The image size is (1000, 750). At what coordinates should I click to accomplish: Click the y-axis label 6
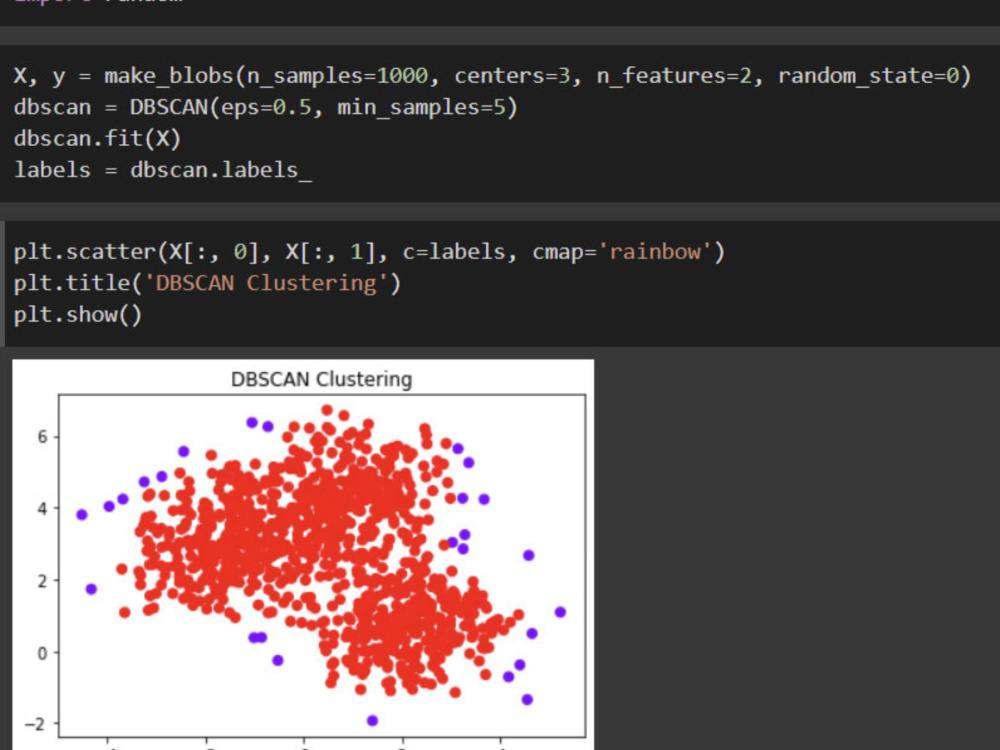click(42, 437)
